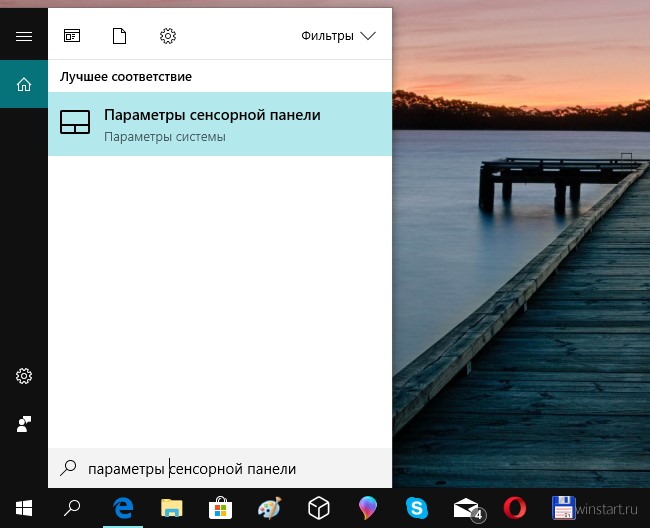650x528 pixels.
Task: Open Paint 3D colorful drop icon
Action: click(x=368, y=508)
